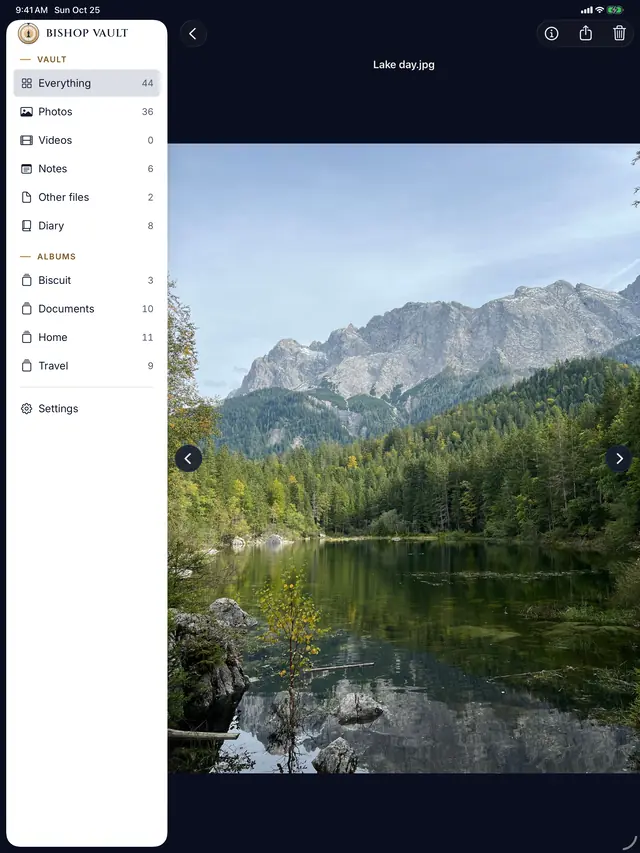Click the Travel album icon

click(26, 366)
